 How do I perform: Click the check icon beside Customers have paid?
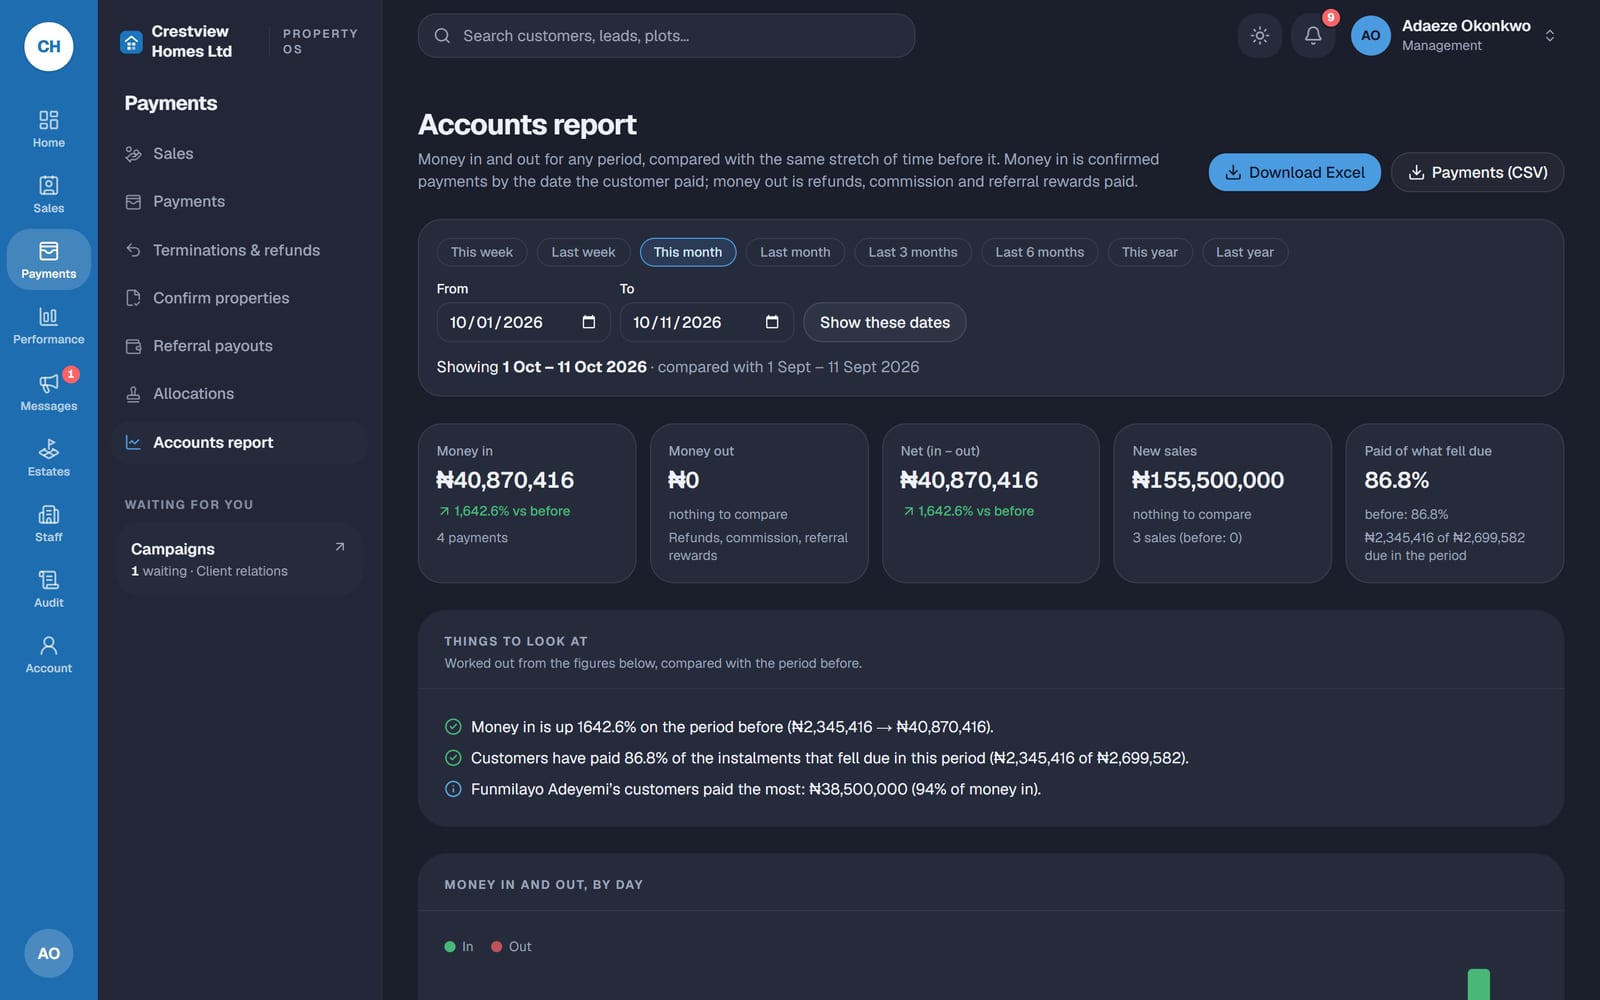453,758
